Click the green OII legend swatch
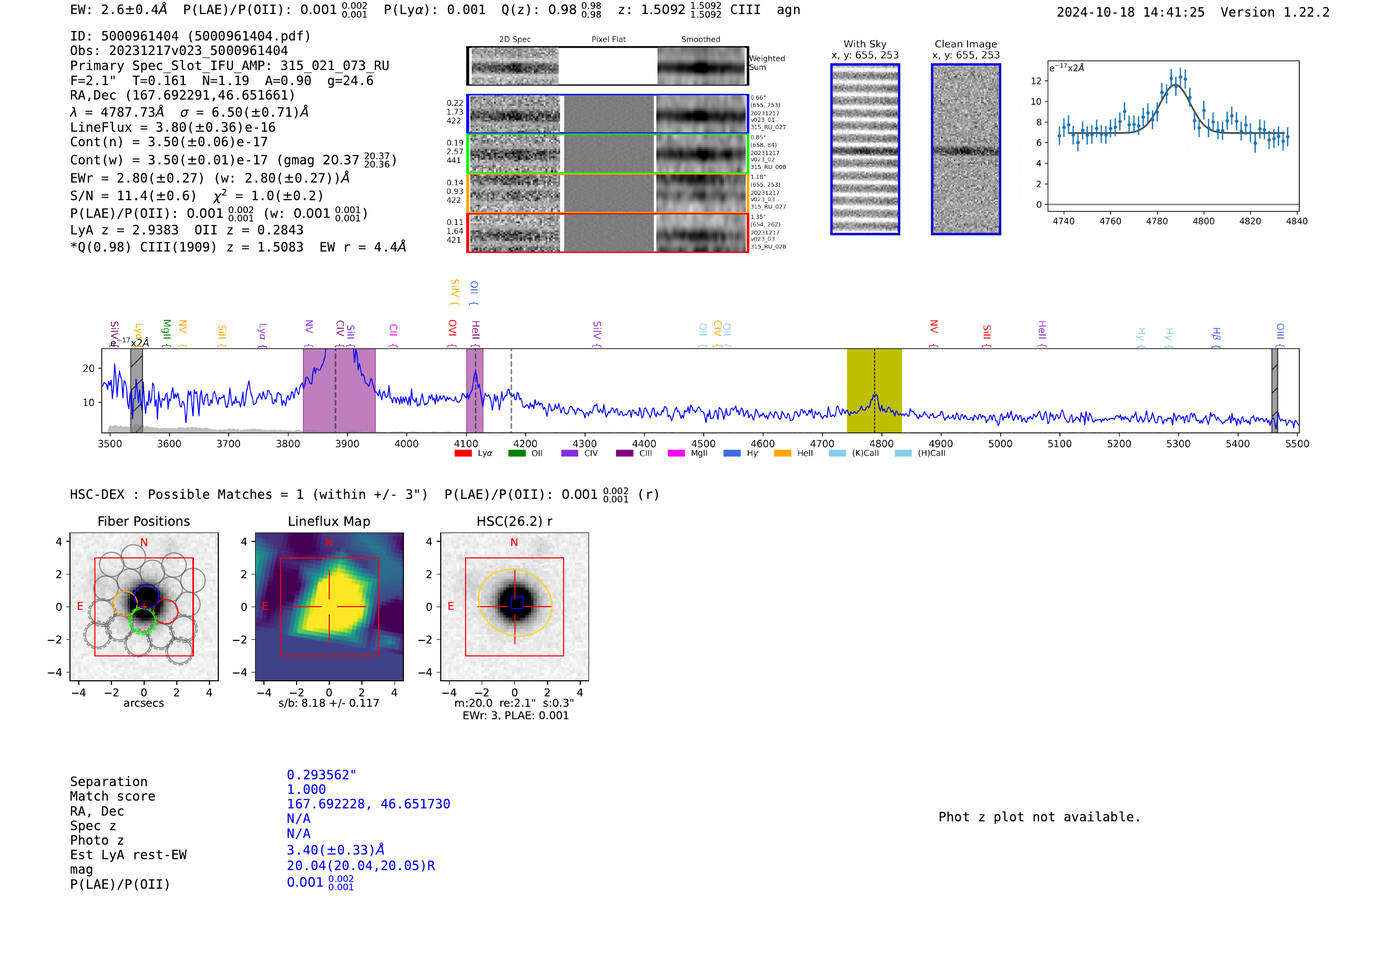The height and width of the screenshot is (953, 1400). 516,454
